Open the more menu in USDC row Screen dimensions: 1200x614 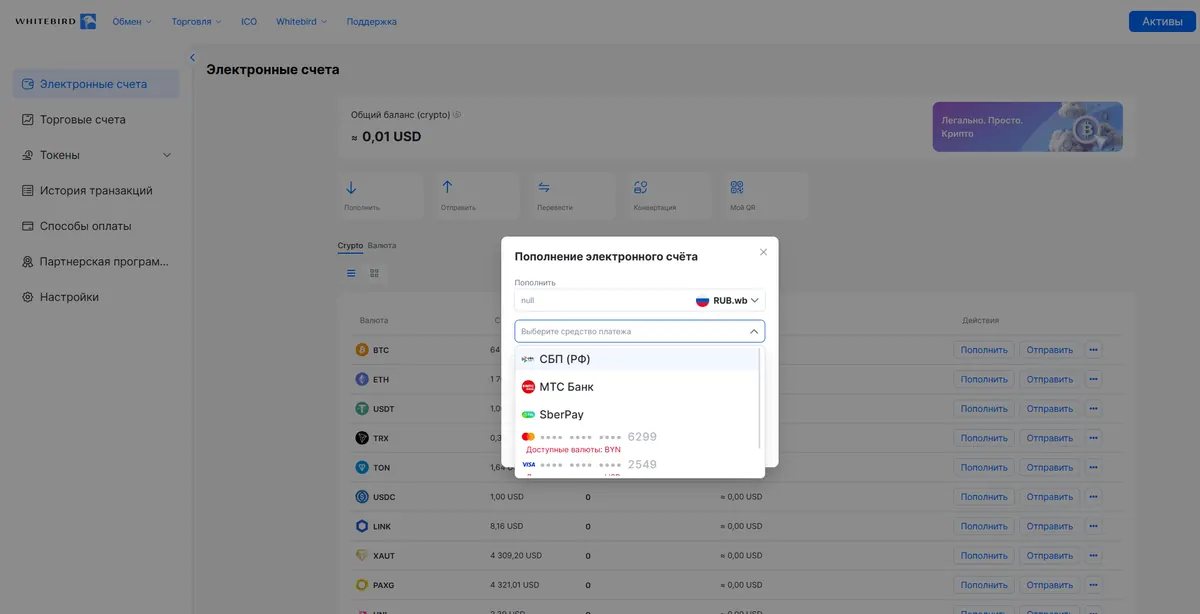click(1093, 497)
